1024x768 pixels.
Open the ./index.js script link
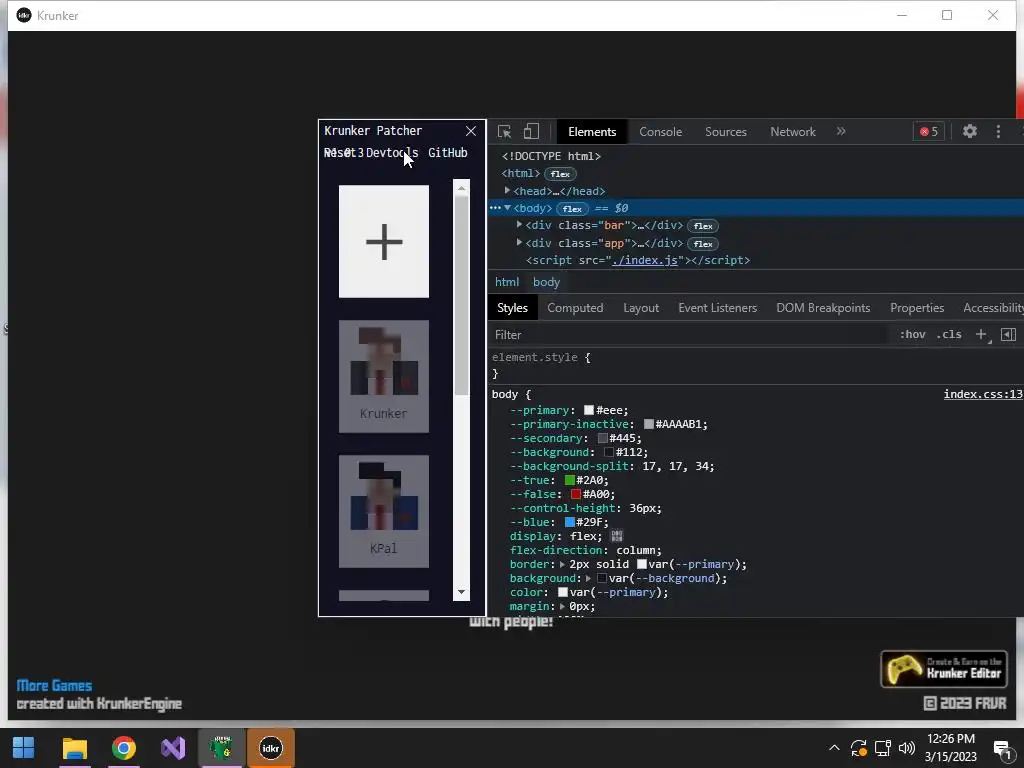tap(645, 260)
